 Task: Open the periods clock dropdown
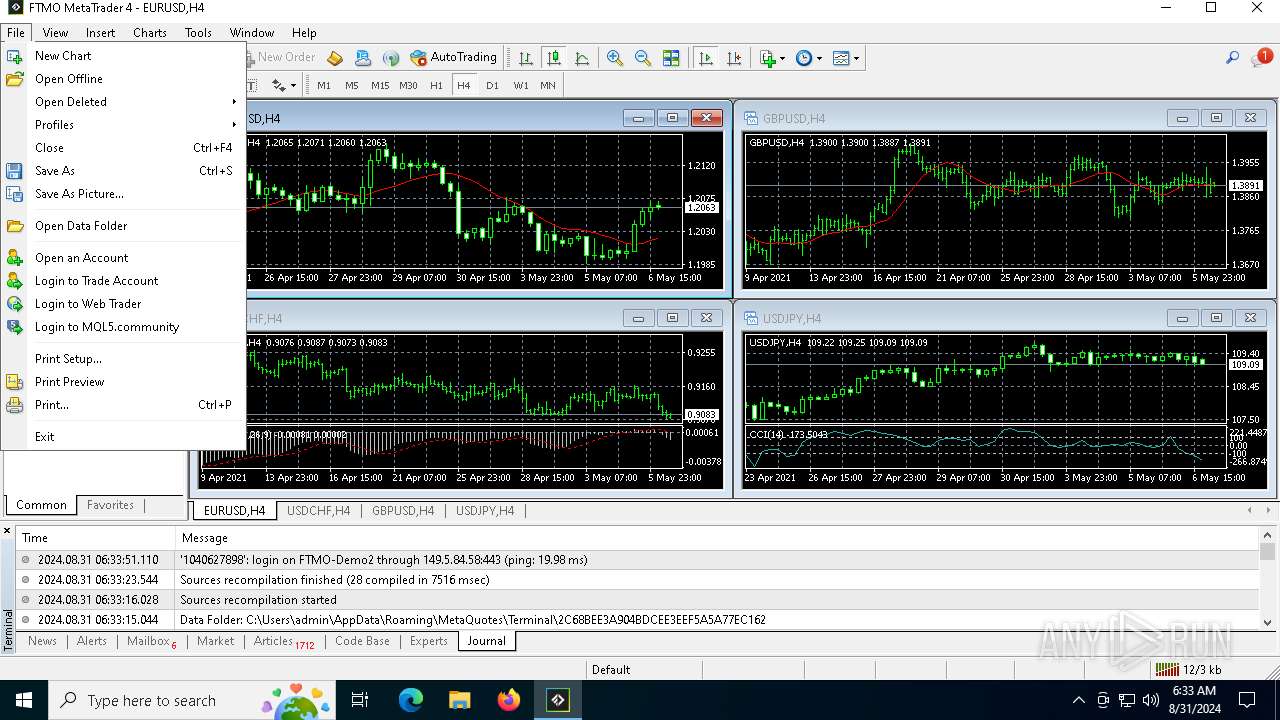point(808,58)
